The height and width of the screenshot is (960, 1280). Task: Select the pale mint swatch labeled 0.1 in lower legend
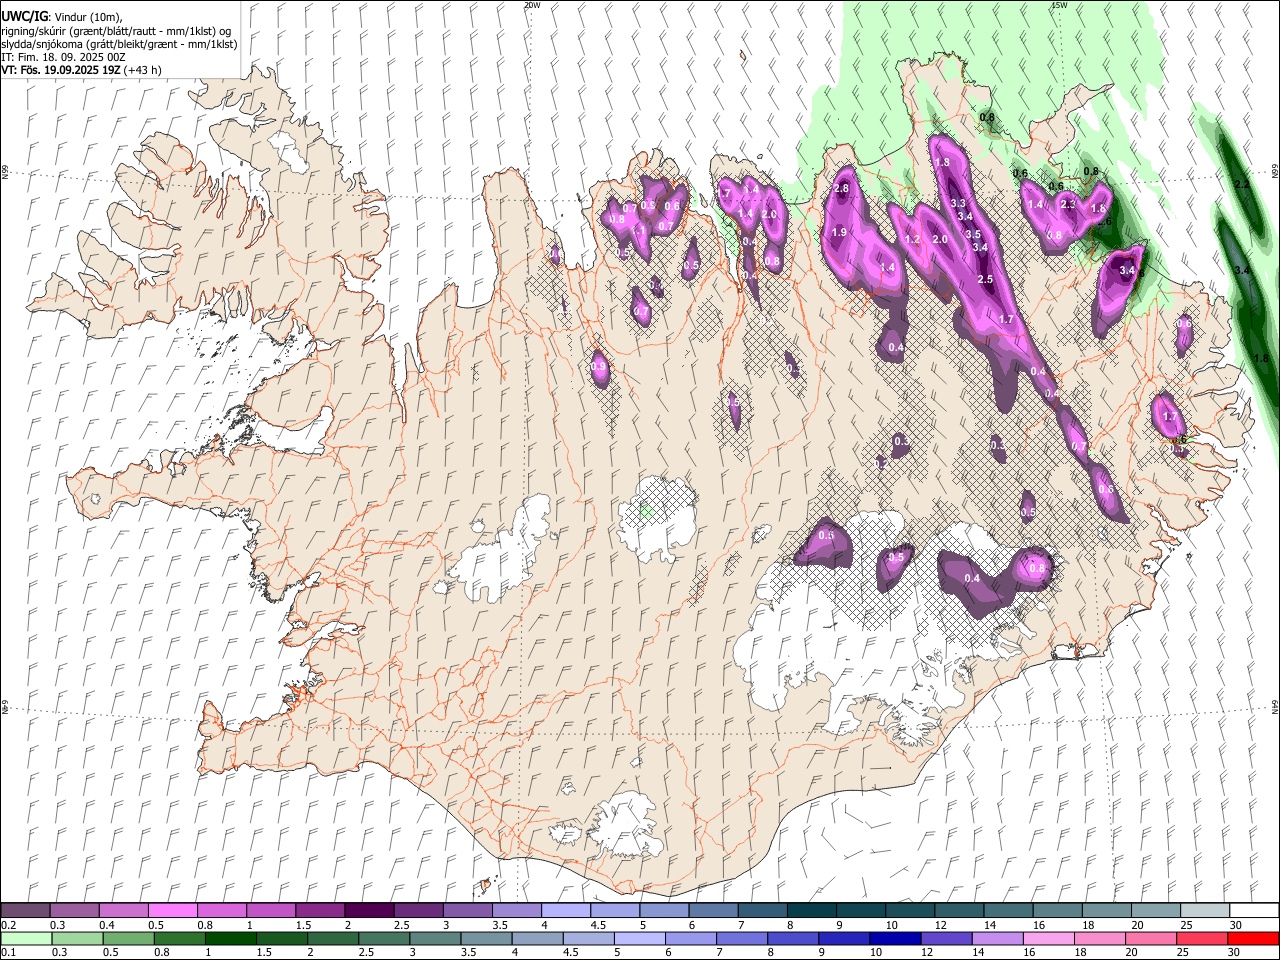[x=26, y=938]
